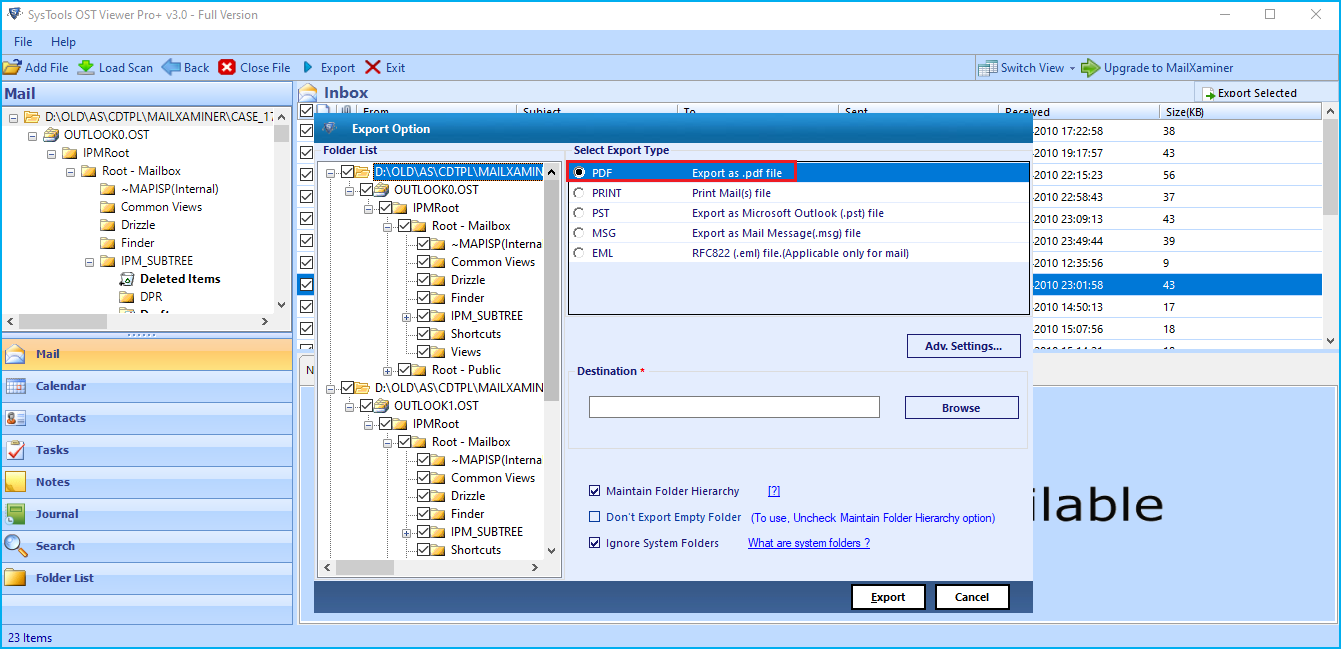The height and width of the screenshot is (649, 1341).
Task: Select the EML export type radio button
Action: pos(579,253)
